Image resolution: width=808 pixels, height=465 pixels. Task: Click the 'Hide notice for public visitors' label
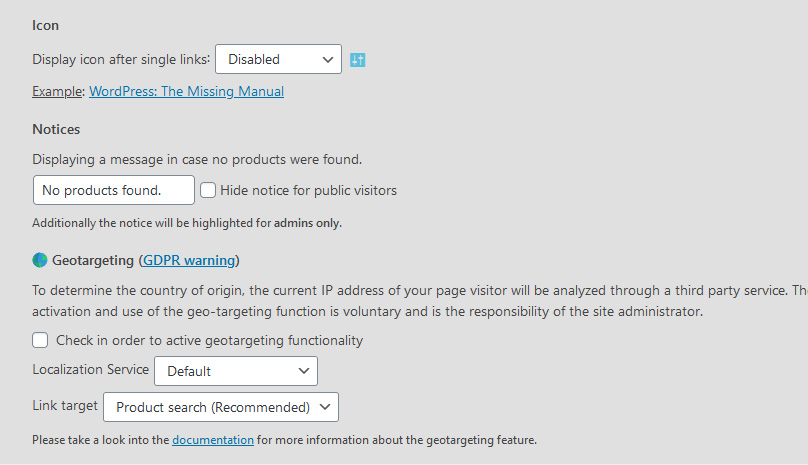pos(308,190)
